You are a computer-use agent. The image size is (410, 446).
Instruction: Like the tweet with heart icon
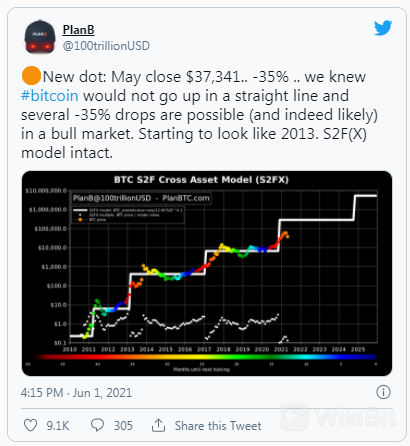pyautogui.click(x=30, y=425)
